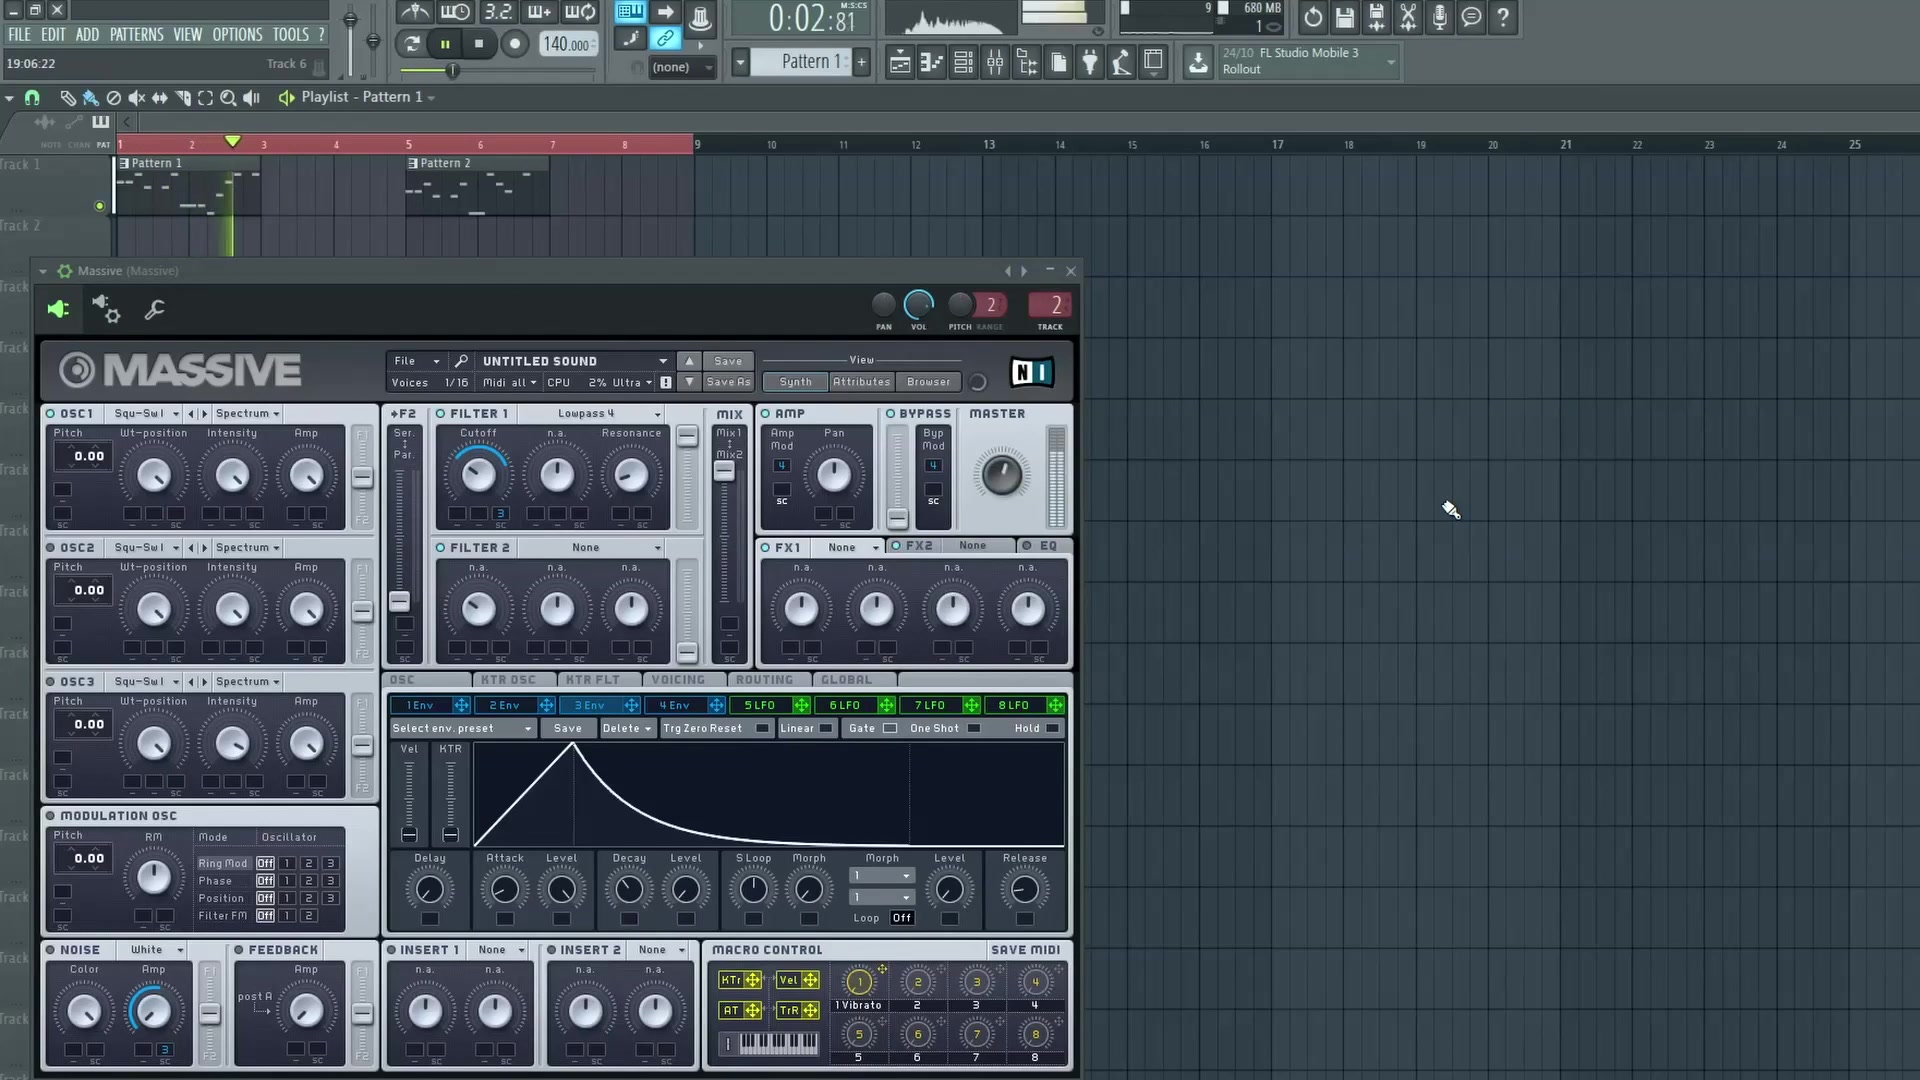
Task: Open the project info speech-bubble icon
Action: [x=1472, y=17]
